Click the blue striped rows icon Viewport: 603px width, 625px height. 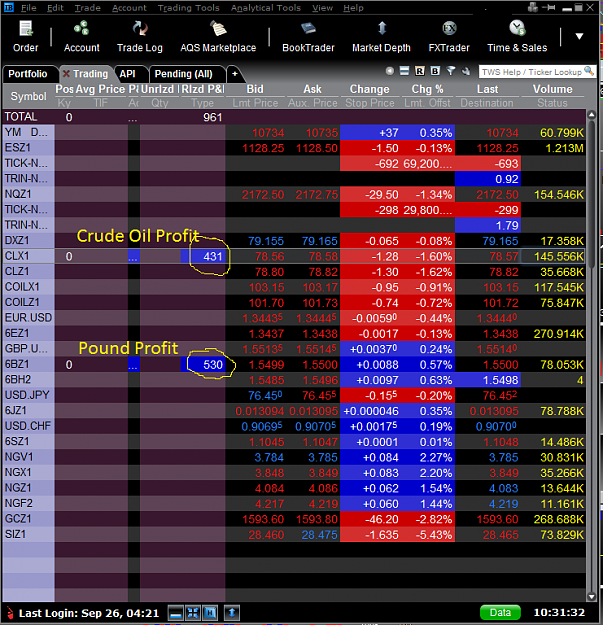pyautogui.click(x=405, y=71)
